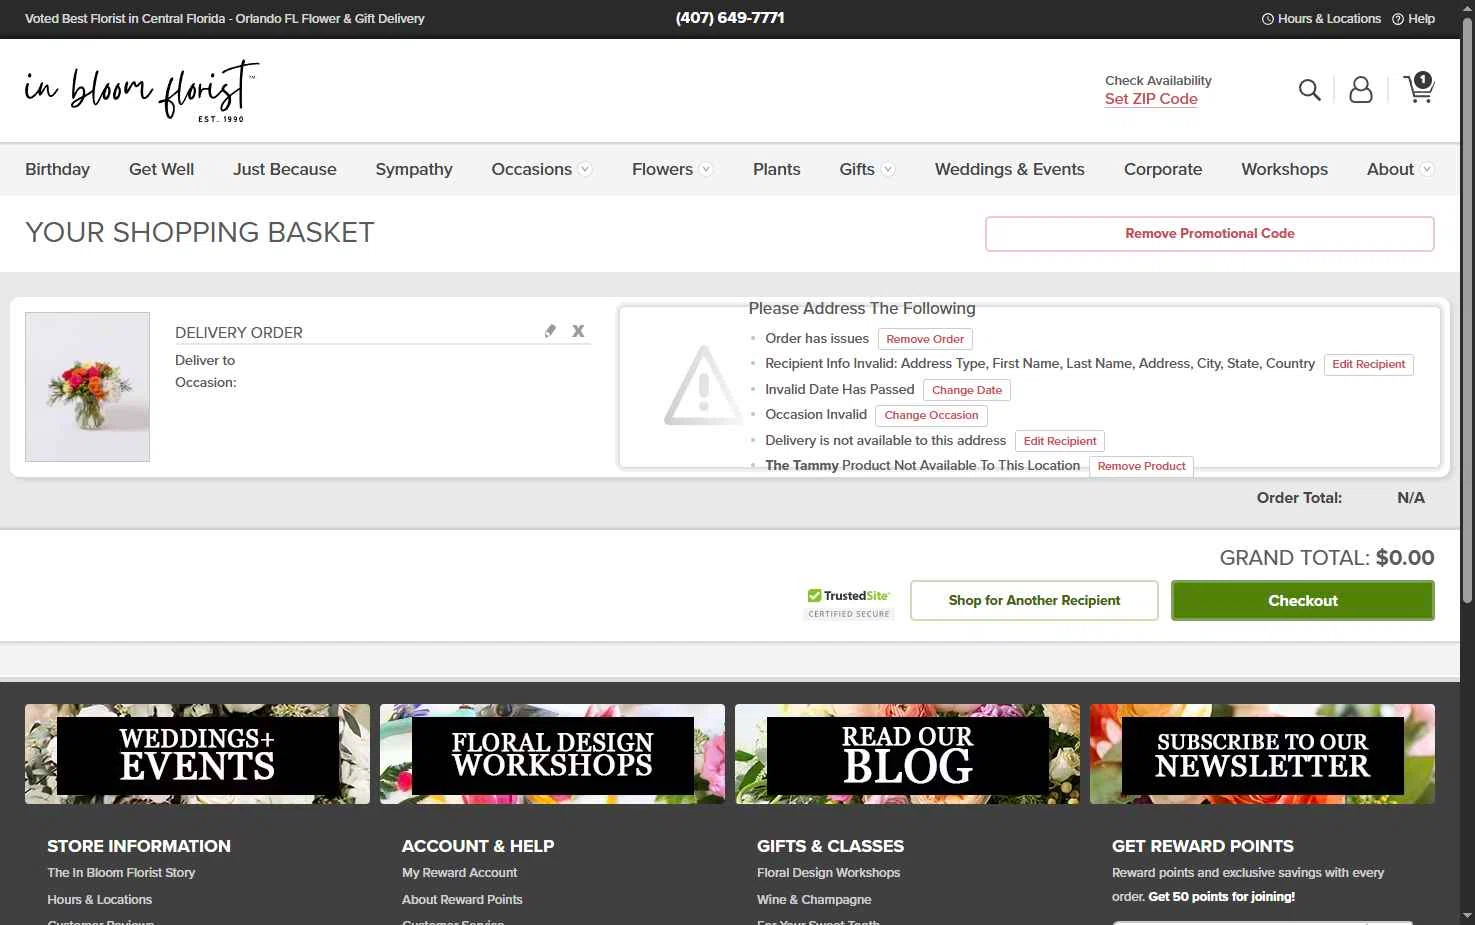Image resolution: width=1475 pixels, height=925 pixels.
Task: Click Edit Recipient for delivery unavailable
Action: click(x=1060, y=441)
